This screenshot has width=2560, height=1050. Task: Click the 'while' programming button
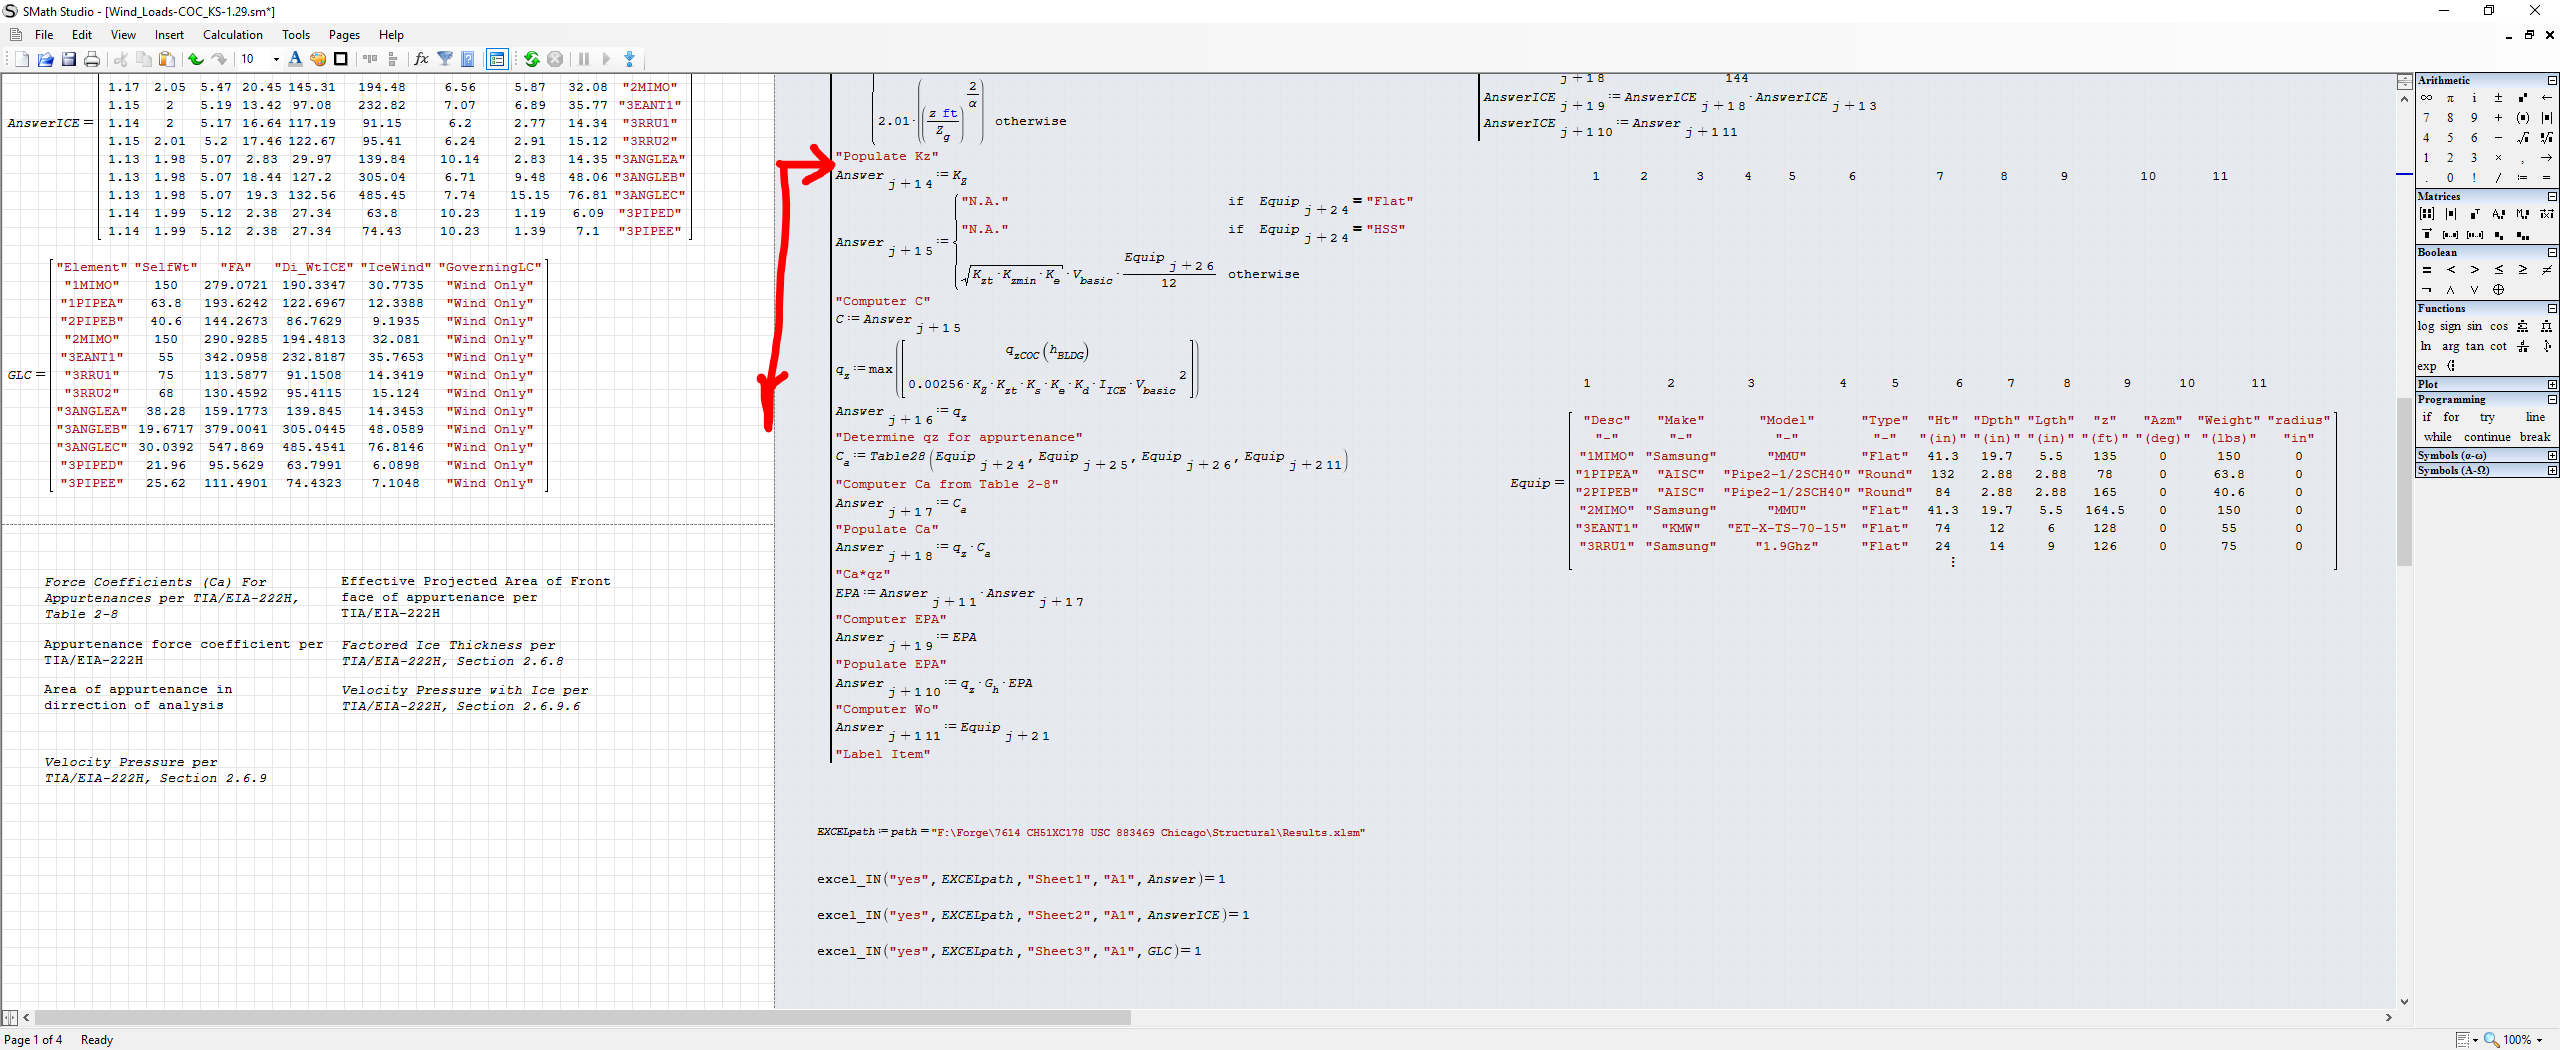point(2437,437)
